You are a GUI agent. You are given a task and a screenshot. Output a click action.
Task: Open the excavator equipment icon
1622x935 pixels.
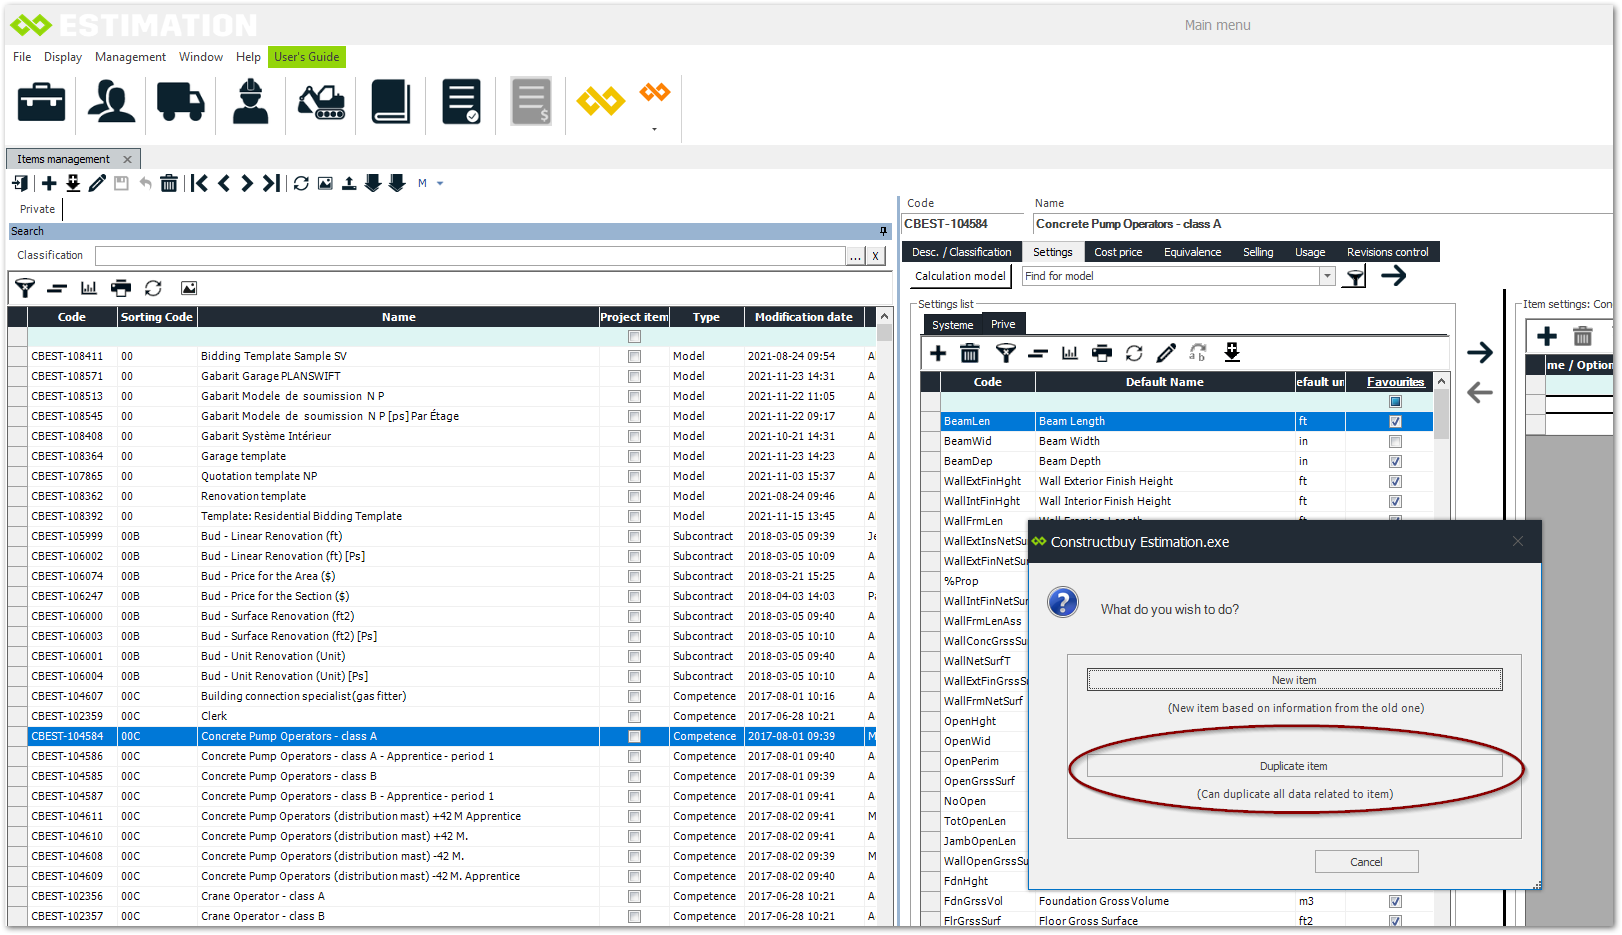pyautogui.click(x=321, y=102)
